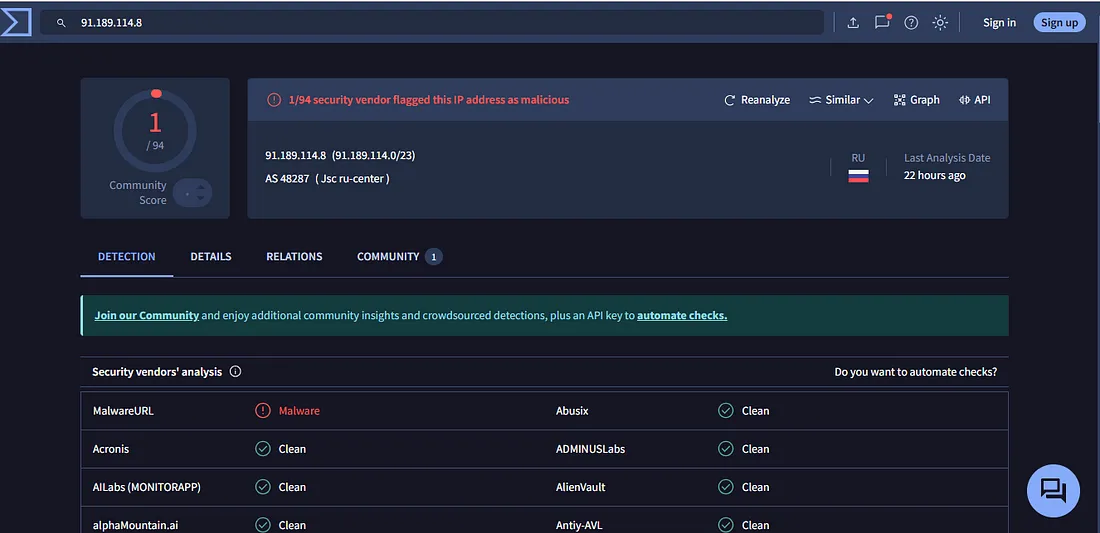The image size is (1100, 533).
Task: Click the magnifier search icon
Action: [62, 23]
